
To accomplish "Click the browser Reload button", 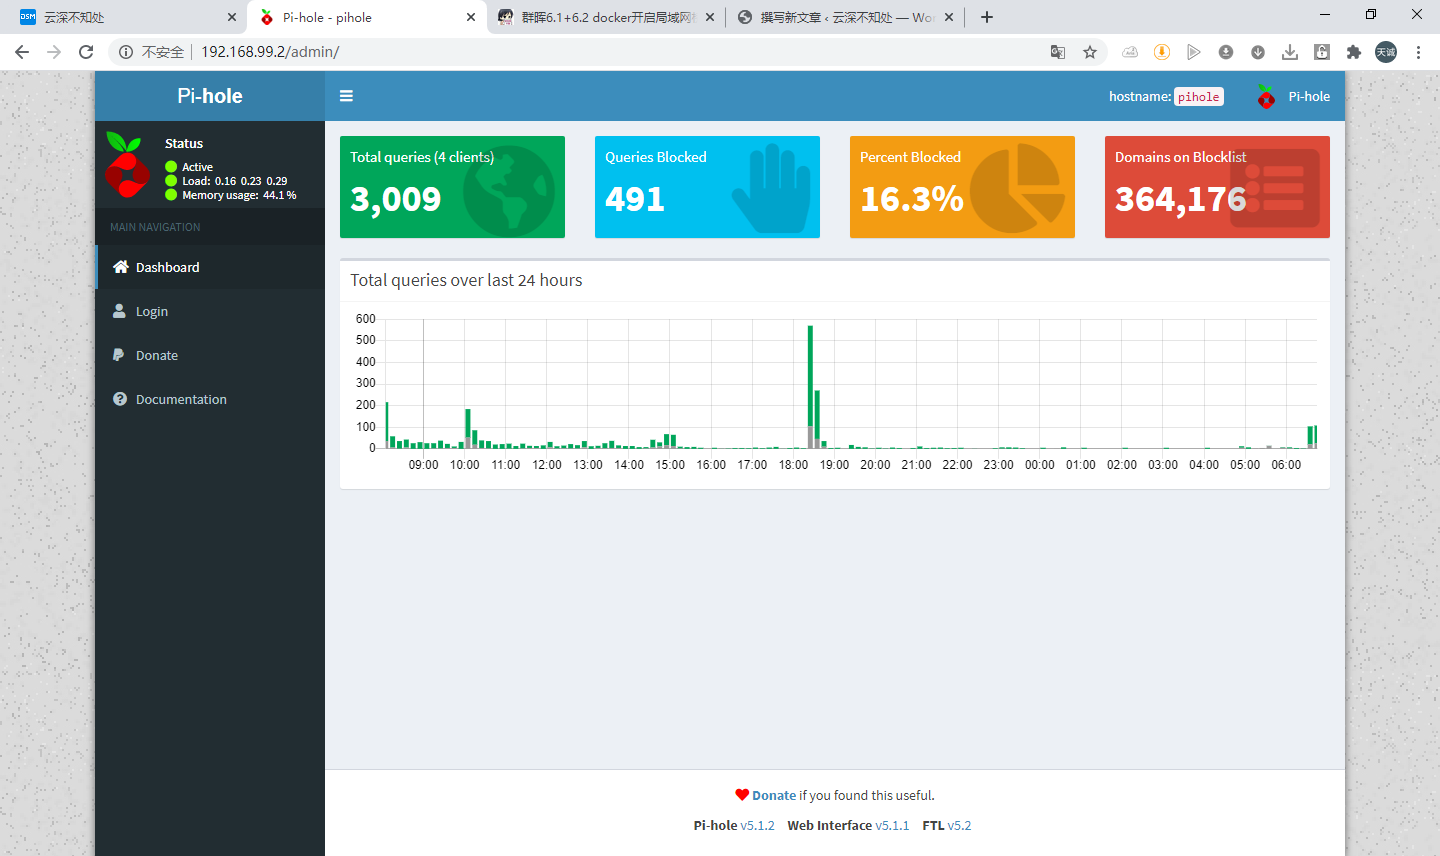I will 86,52.
